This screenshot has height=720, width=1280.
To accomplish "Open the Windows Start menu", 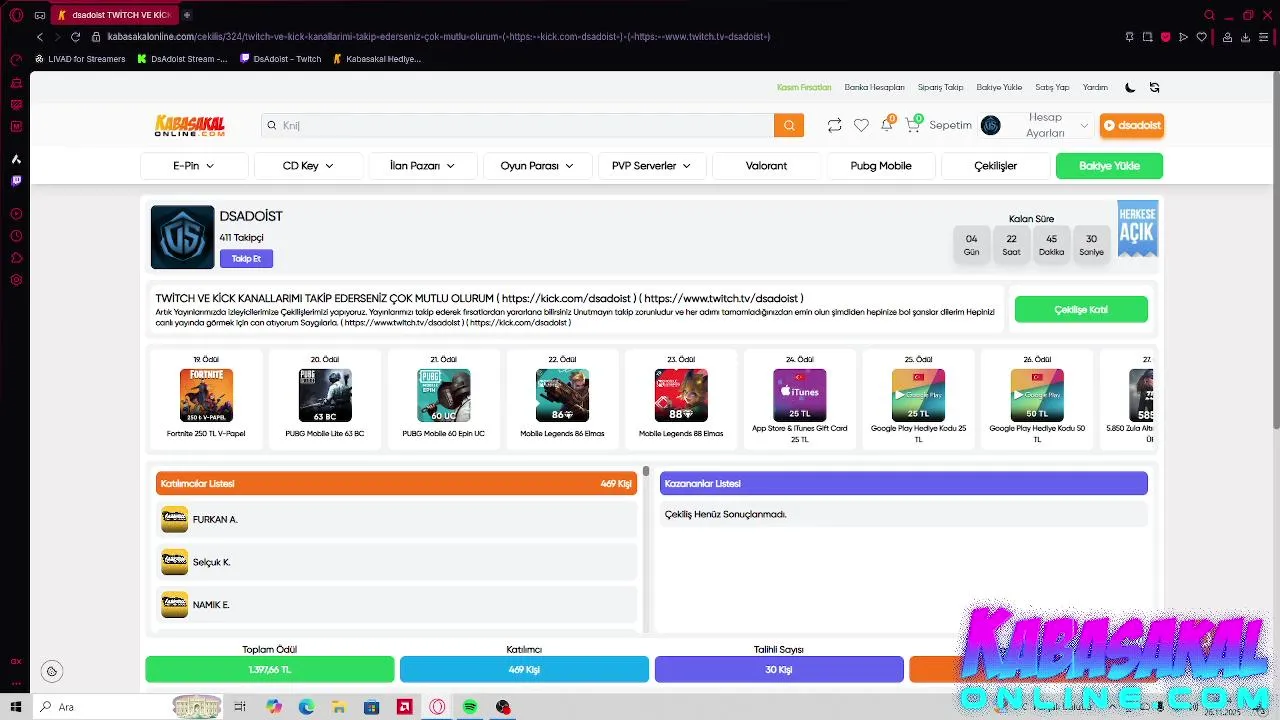I will coord(16,707).
